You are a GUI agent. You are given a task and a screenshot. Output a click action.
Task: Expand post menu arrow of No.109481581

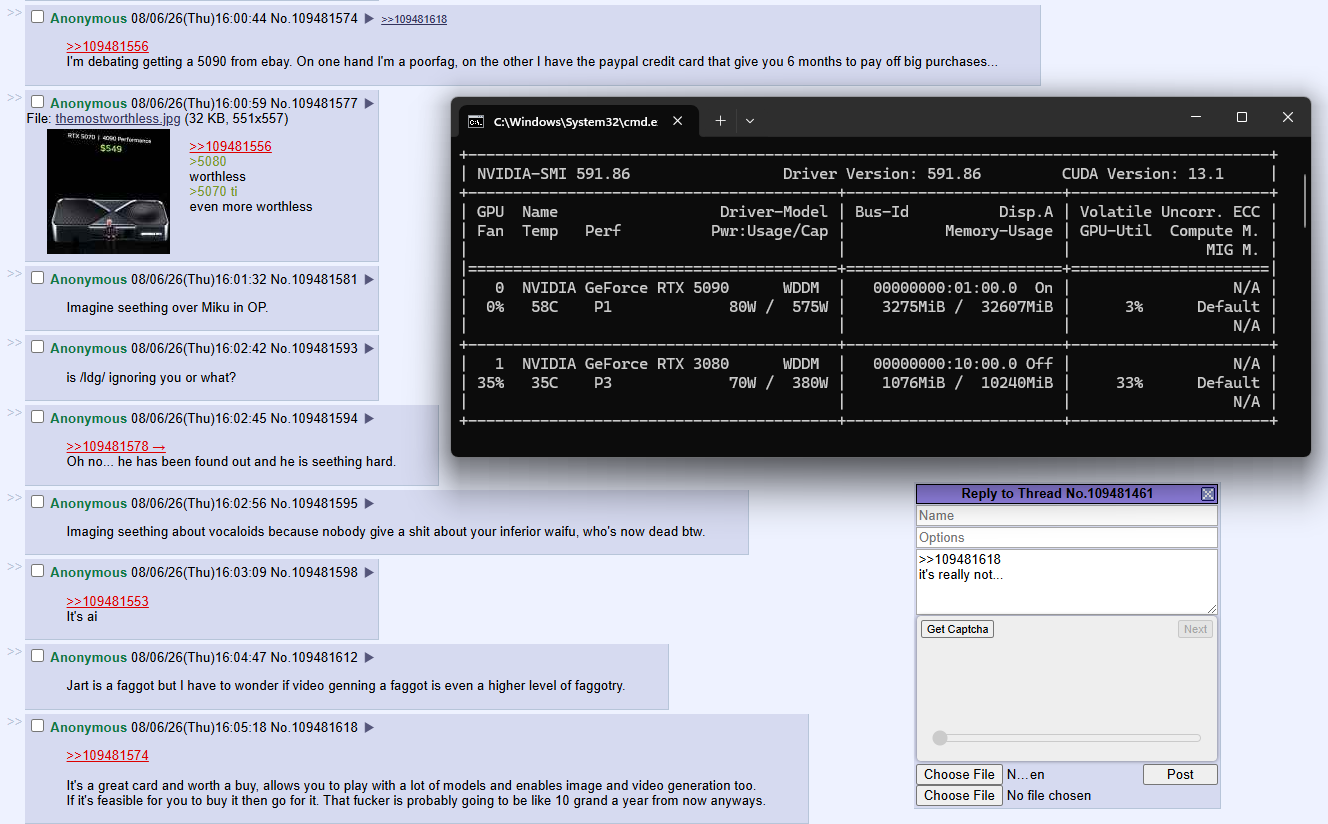(369, 279)
